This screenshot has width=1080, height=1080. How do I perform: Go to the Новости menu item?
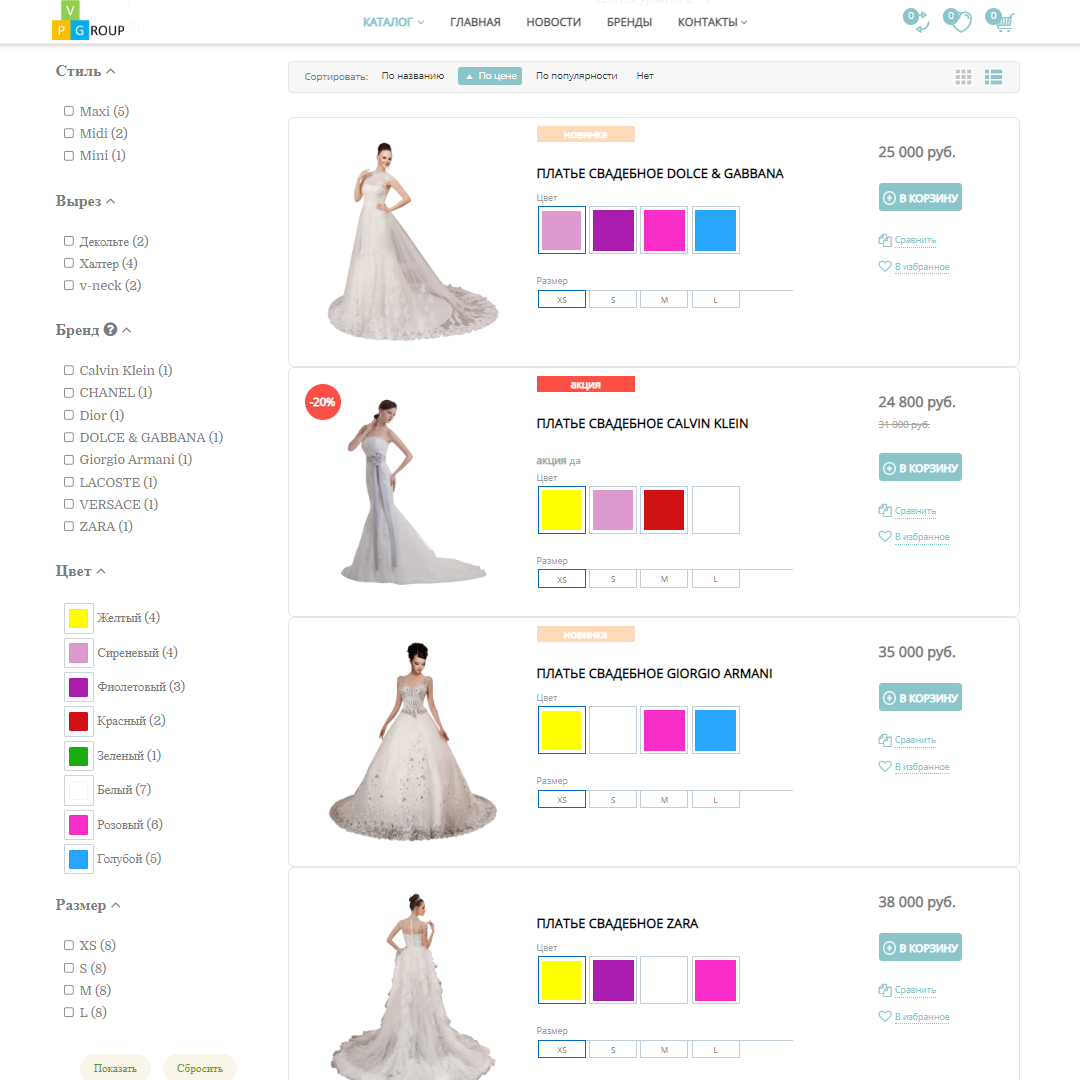(553, 22)
